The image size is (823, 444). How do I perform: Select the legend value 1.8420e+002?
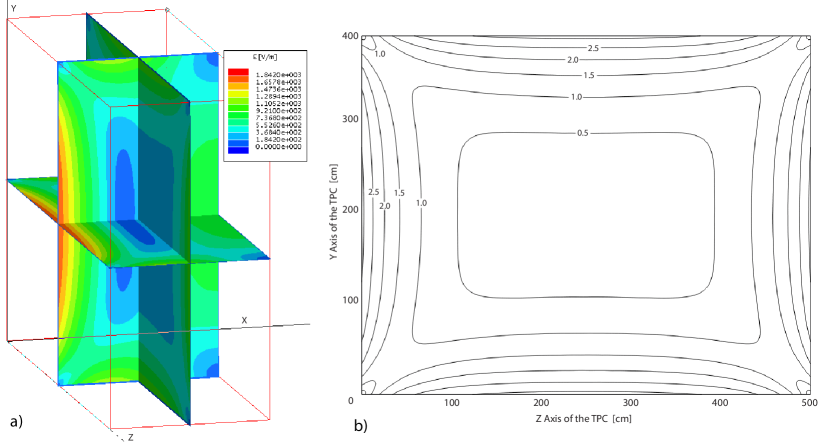pos(279,140)
